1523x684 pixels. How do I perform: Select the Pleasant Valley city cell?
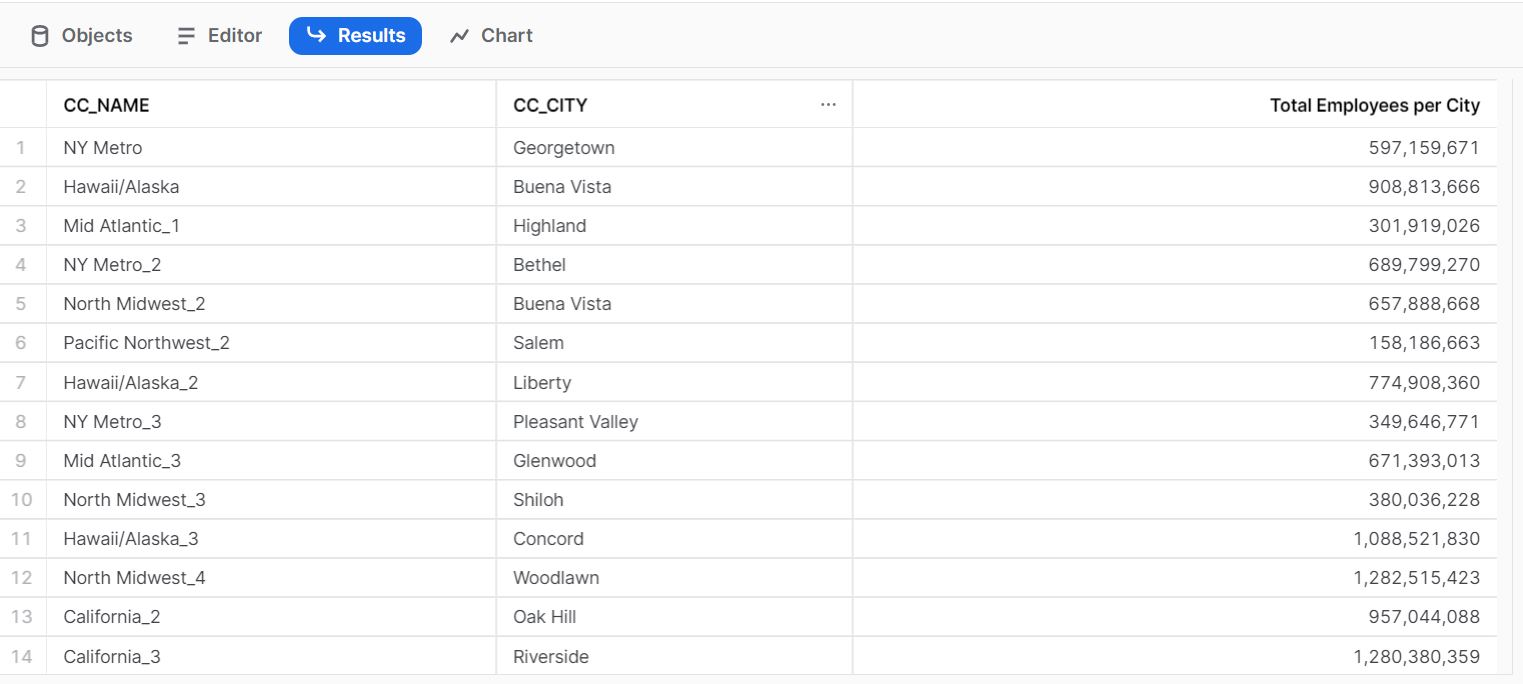(x=674, y=422)
